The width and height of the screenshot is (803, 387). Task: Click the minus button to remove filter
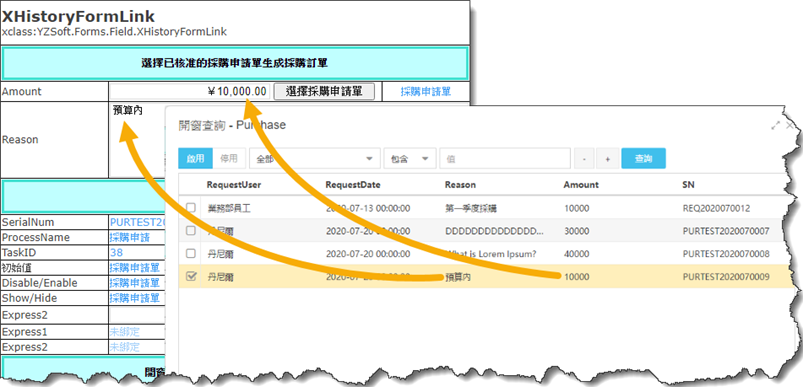584,159
